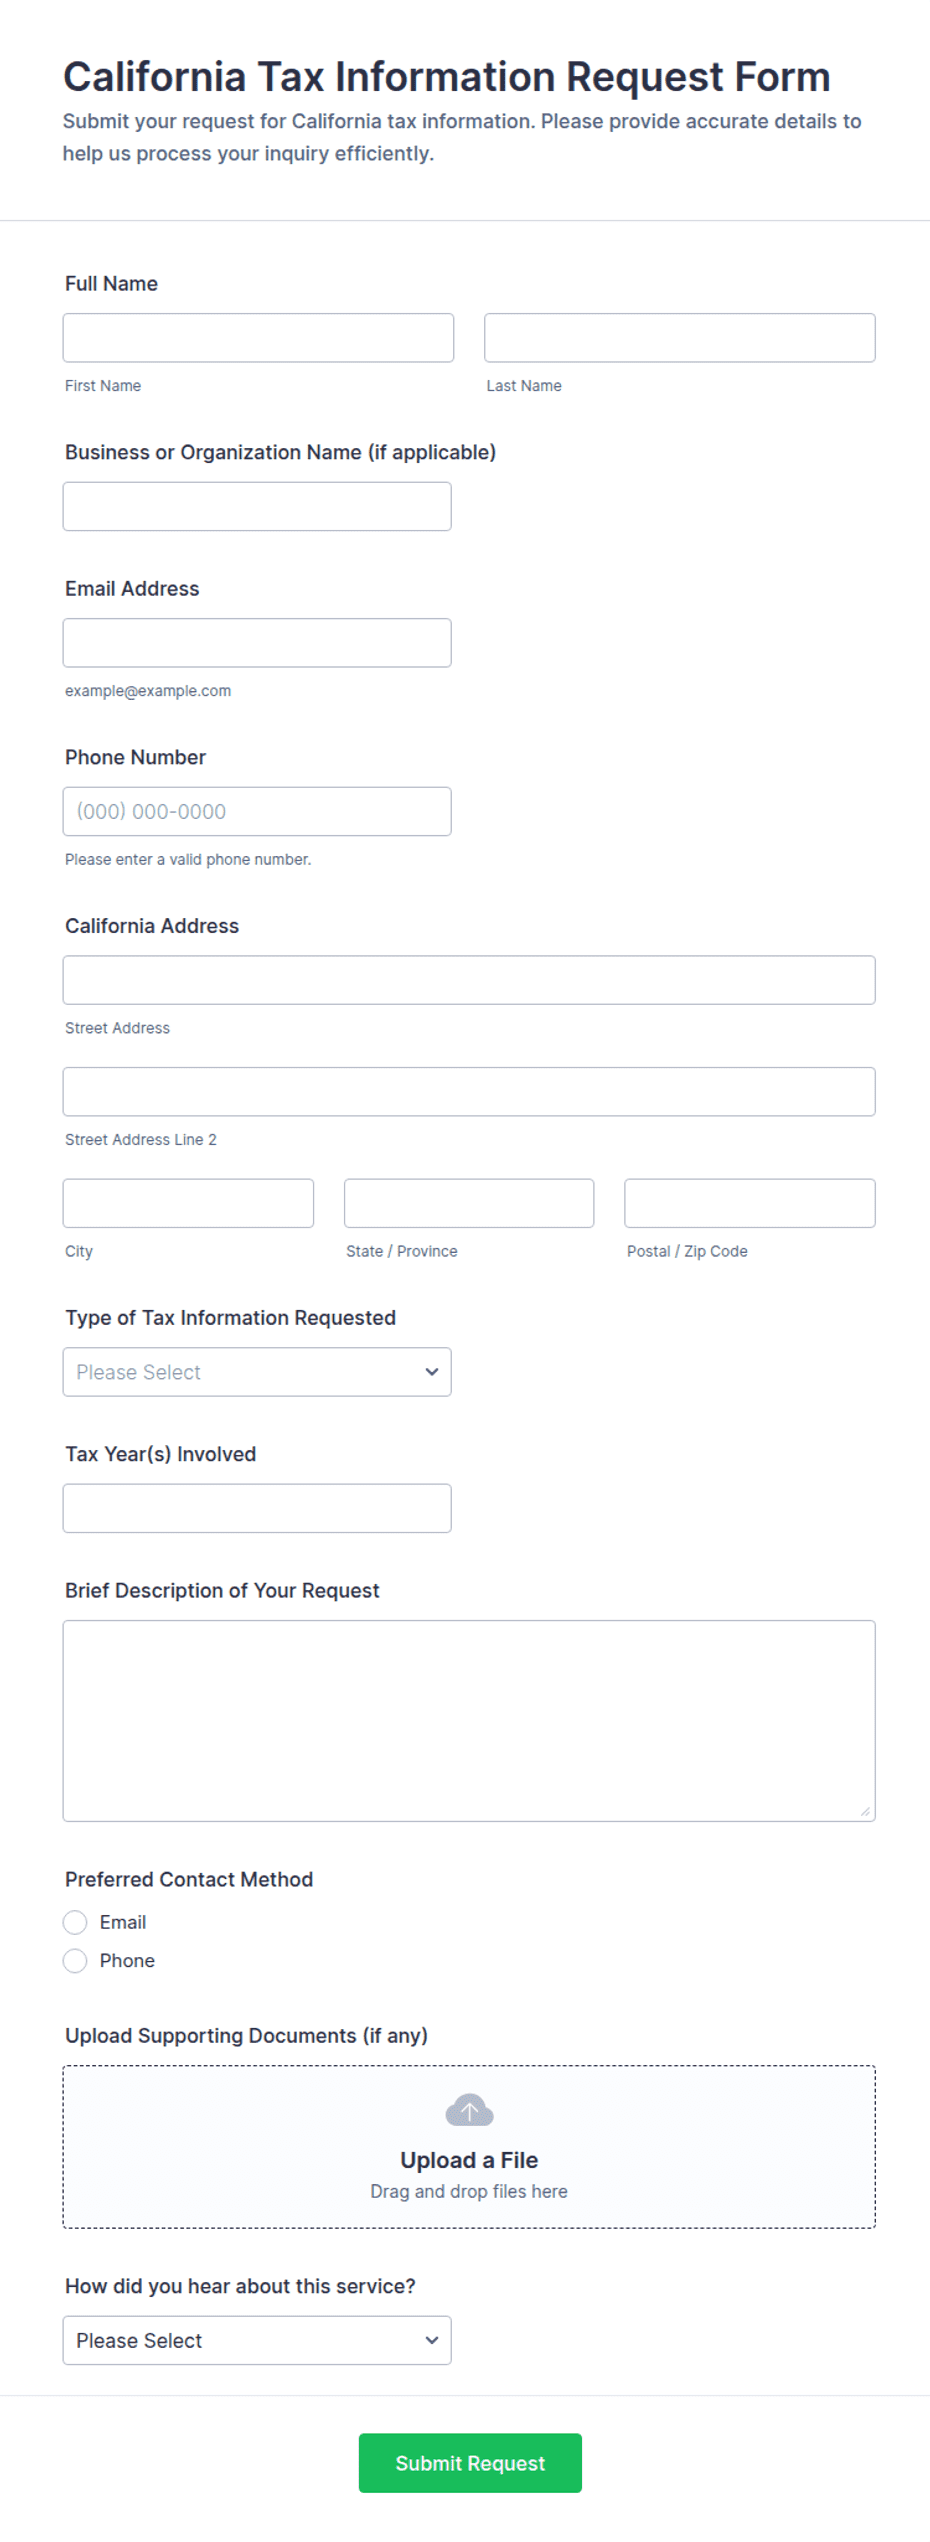Click the Street Address input
The height and width of the screenshot is (2542, 930).
pyautogui.click(x=469, y=980)
